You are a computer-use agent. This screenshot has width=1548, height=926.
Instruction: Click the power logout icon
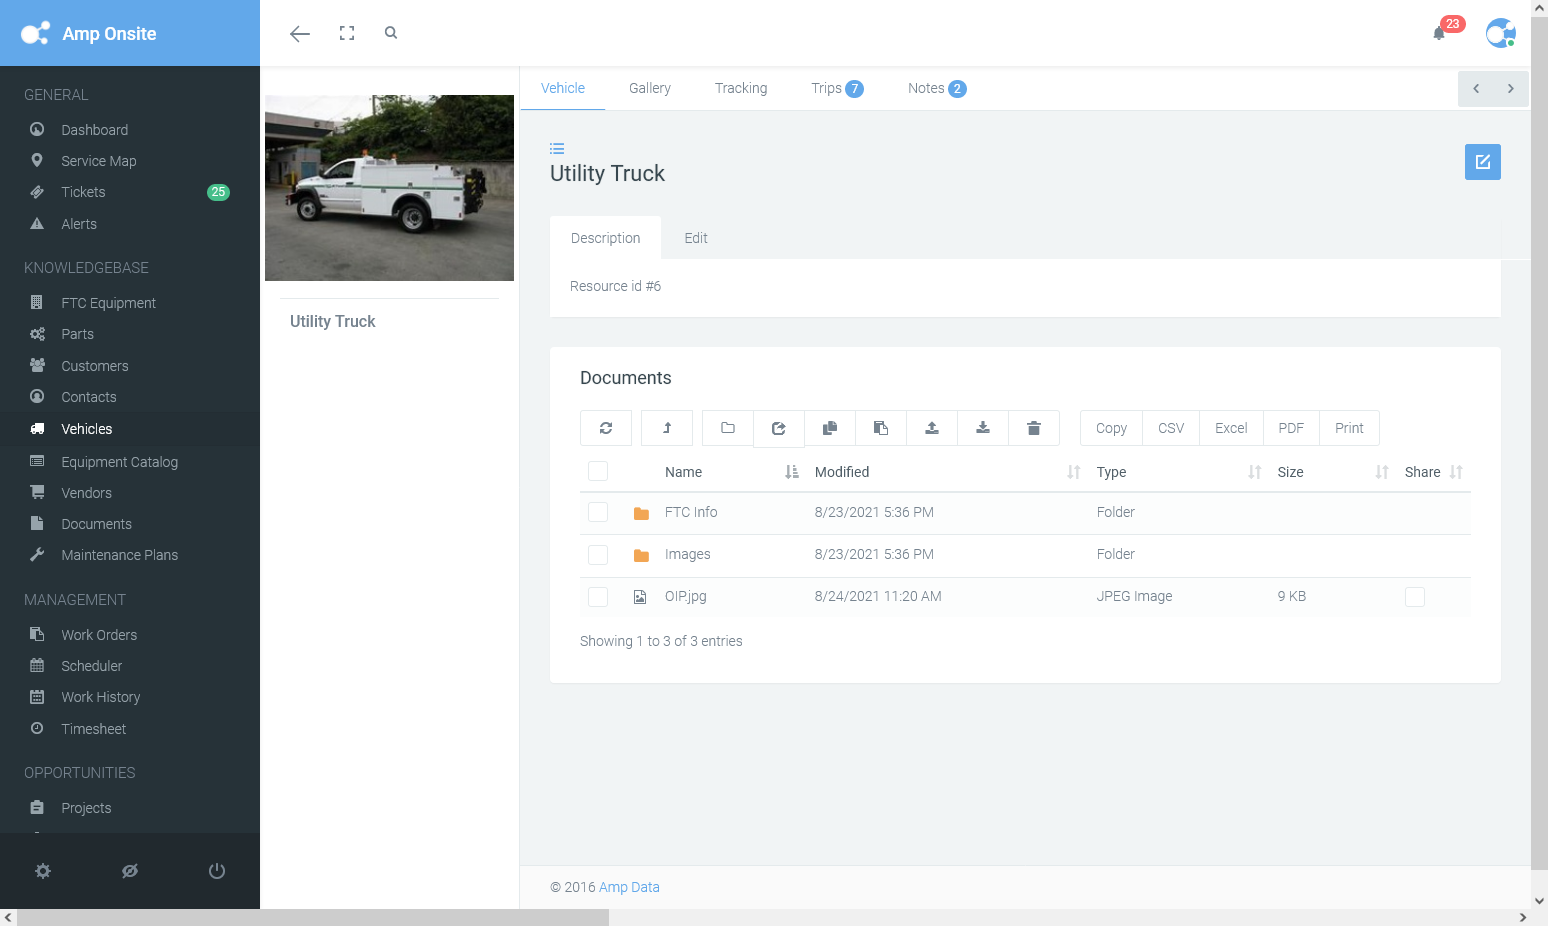point(217,871)
